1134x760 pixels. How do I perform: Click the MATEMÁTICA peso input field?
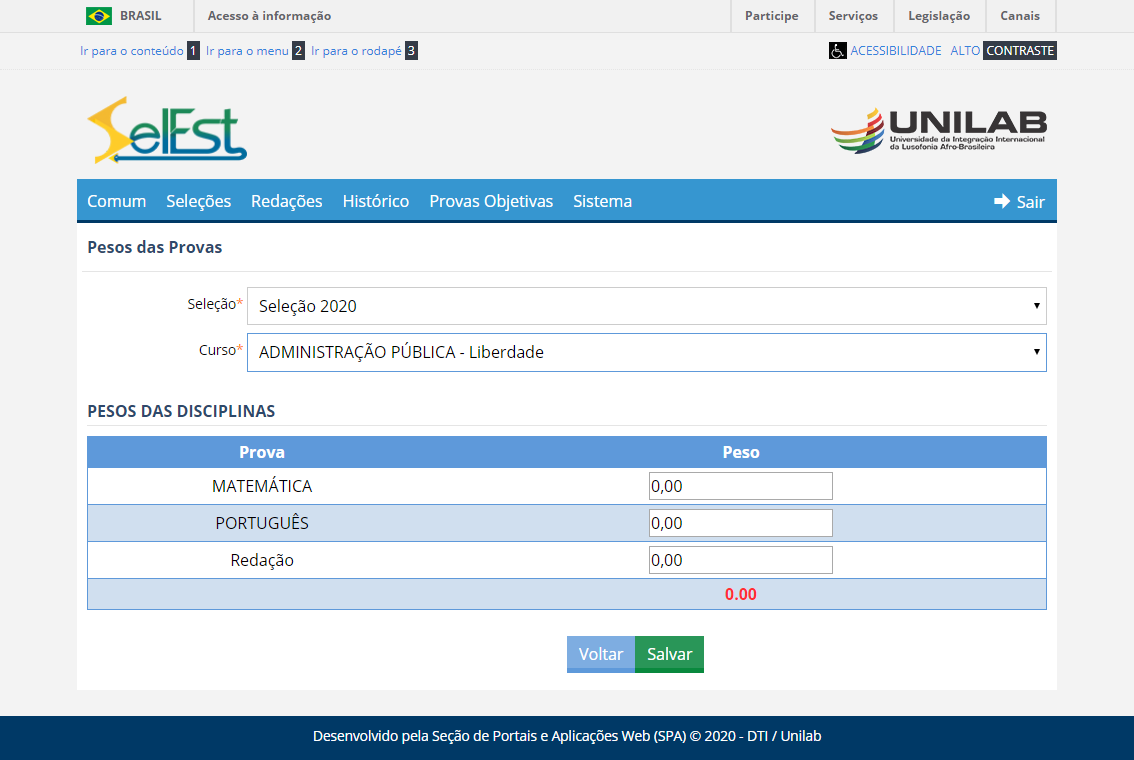pyautogui.click(x=740, y=486)
